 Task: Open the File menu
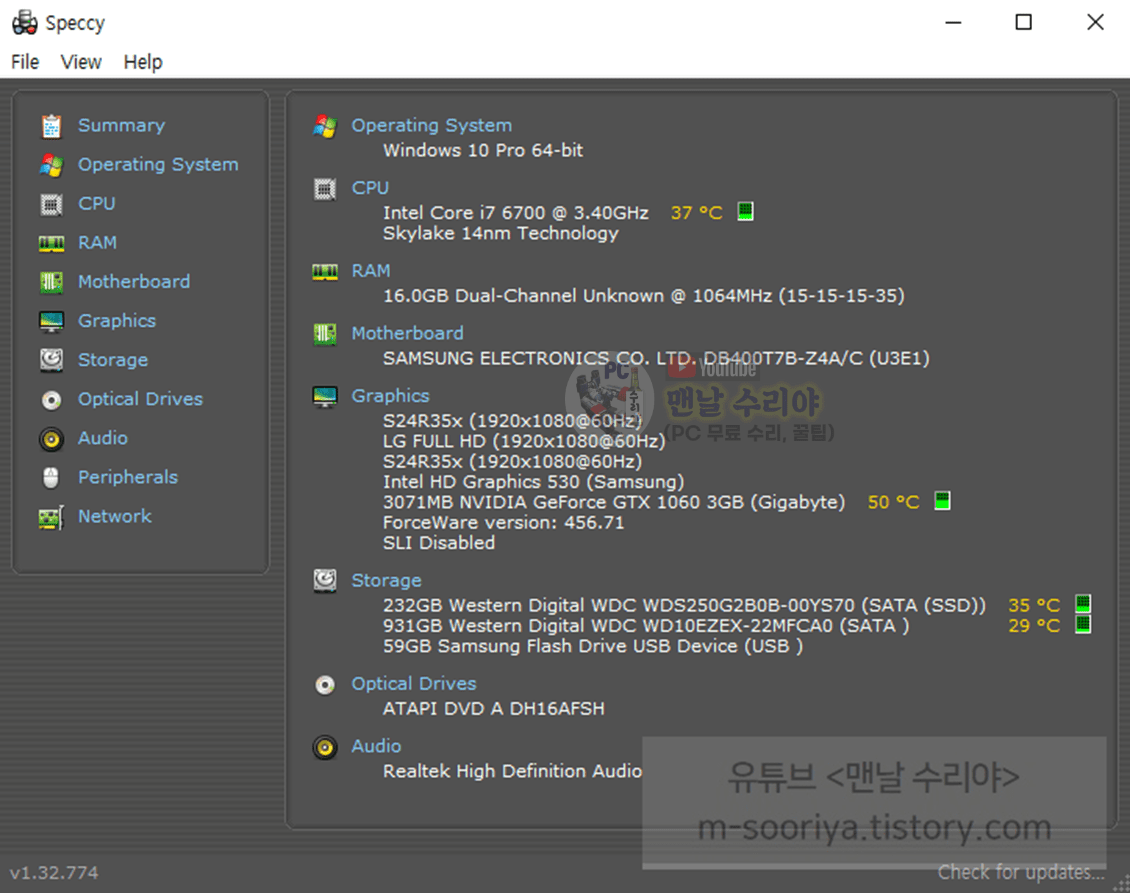pos(25,62)
